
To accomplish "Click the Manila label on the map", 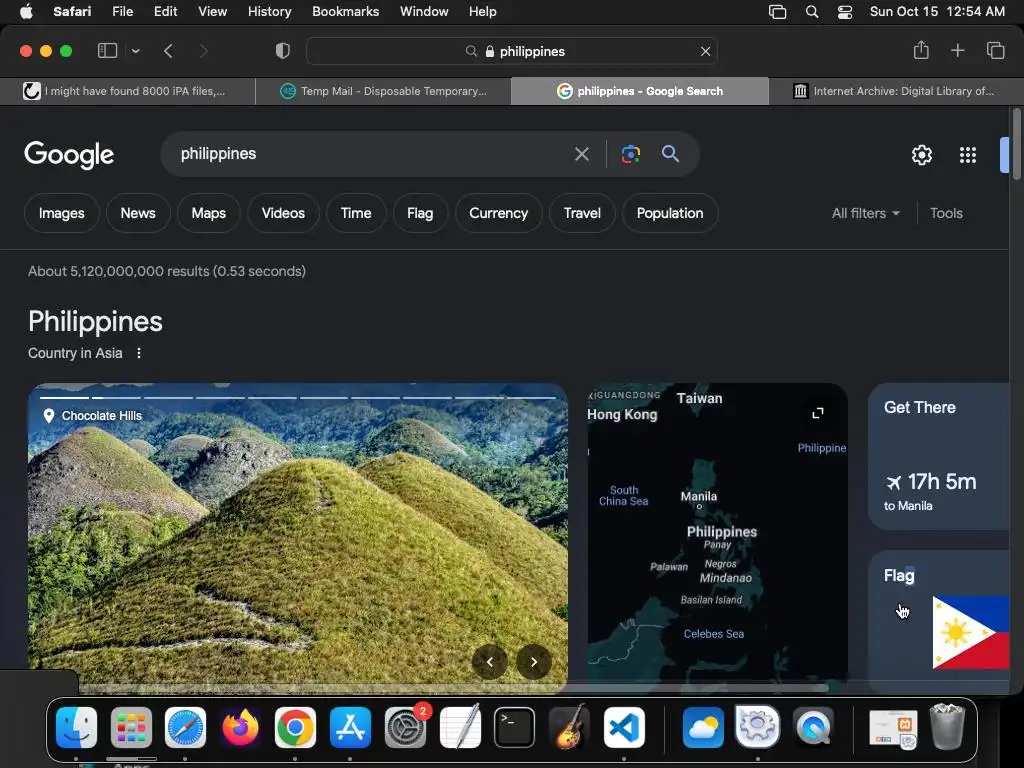I will point(699,496).
